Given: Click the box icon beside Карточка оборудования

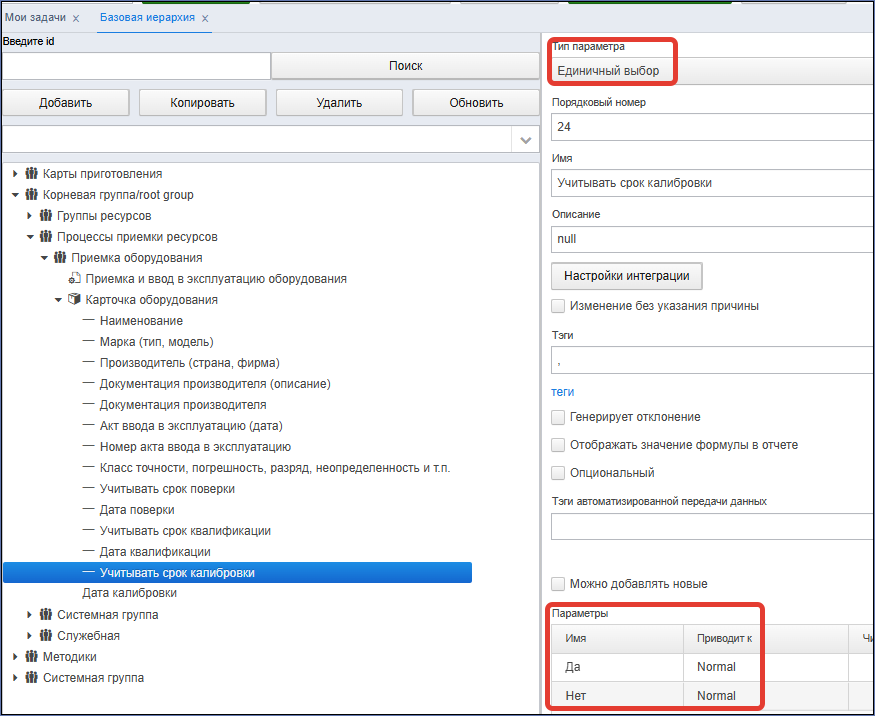Looking at the screenshot, I should 74,299.
